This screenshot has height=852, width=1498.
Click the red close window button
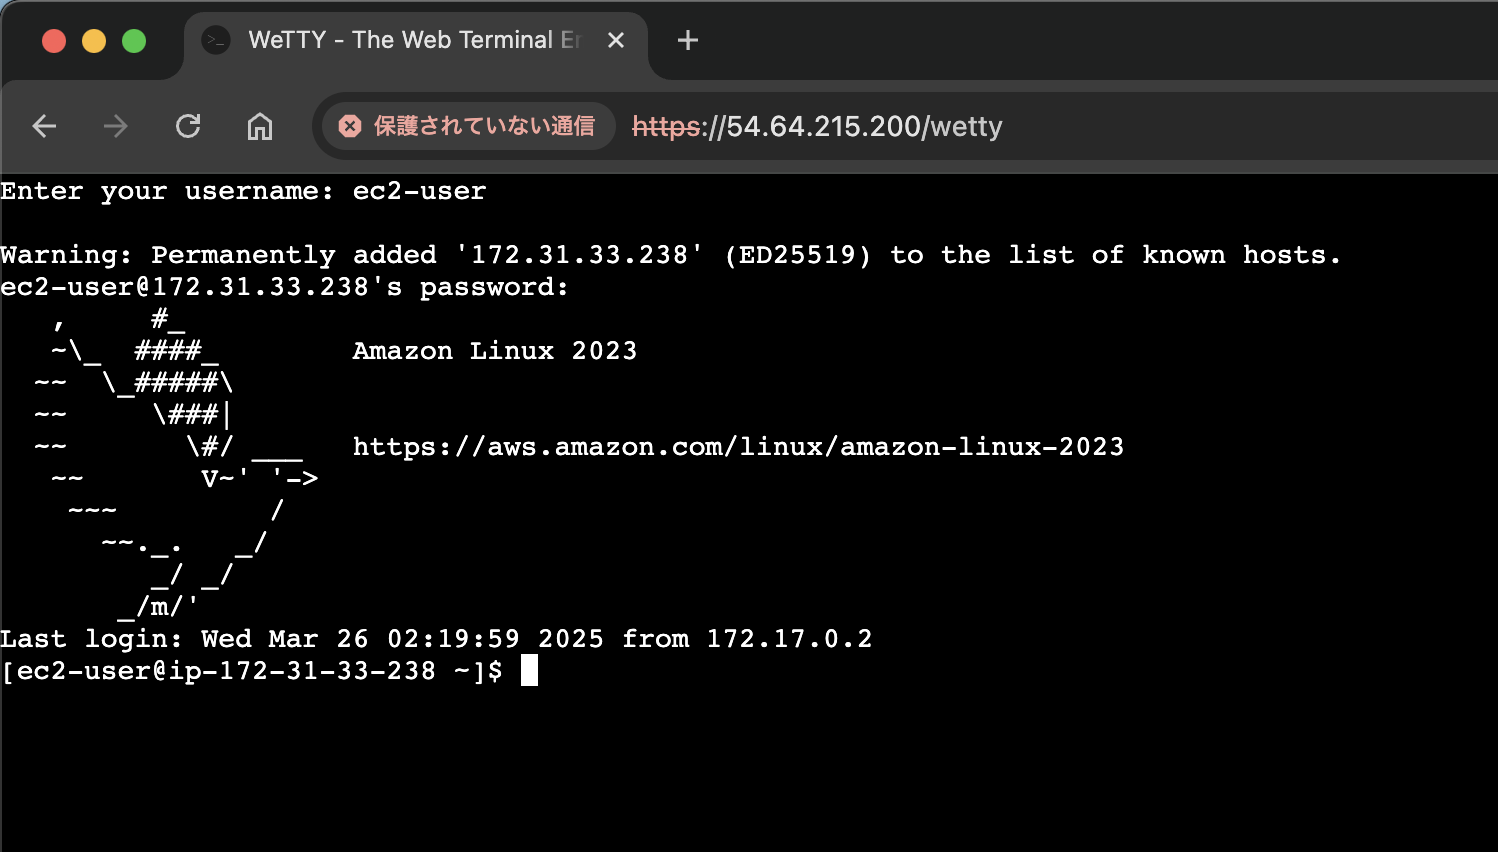54,40
